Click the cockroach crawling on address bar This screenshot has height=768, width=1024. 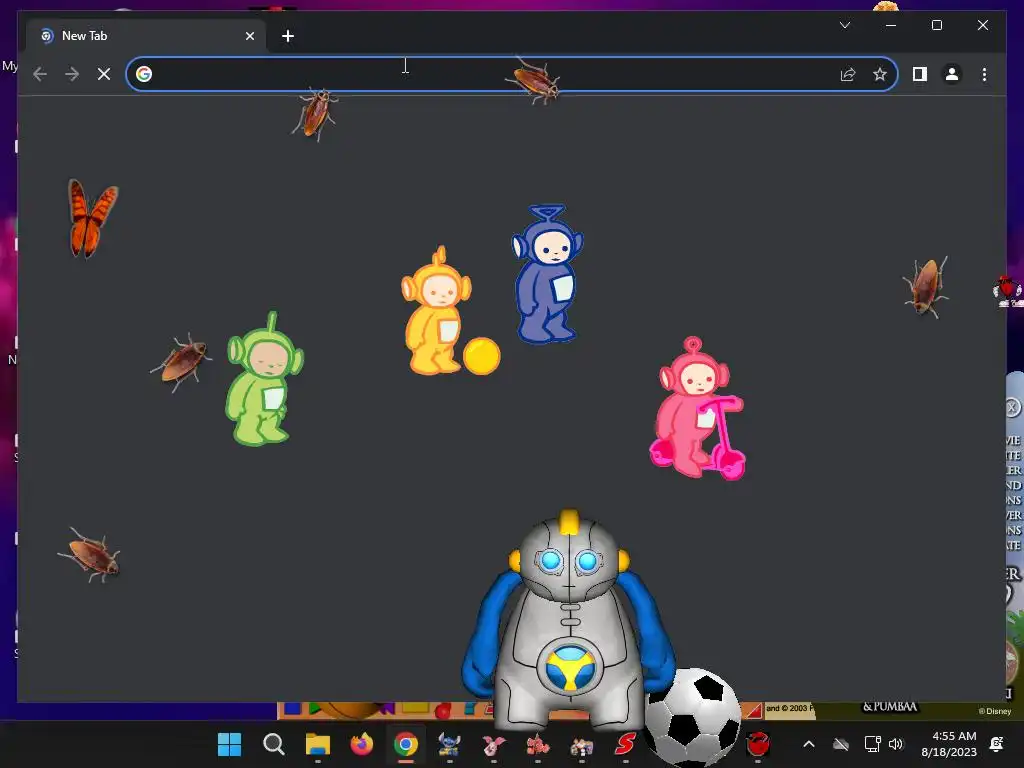534,80
